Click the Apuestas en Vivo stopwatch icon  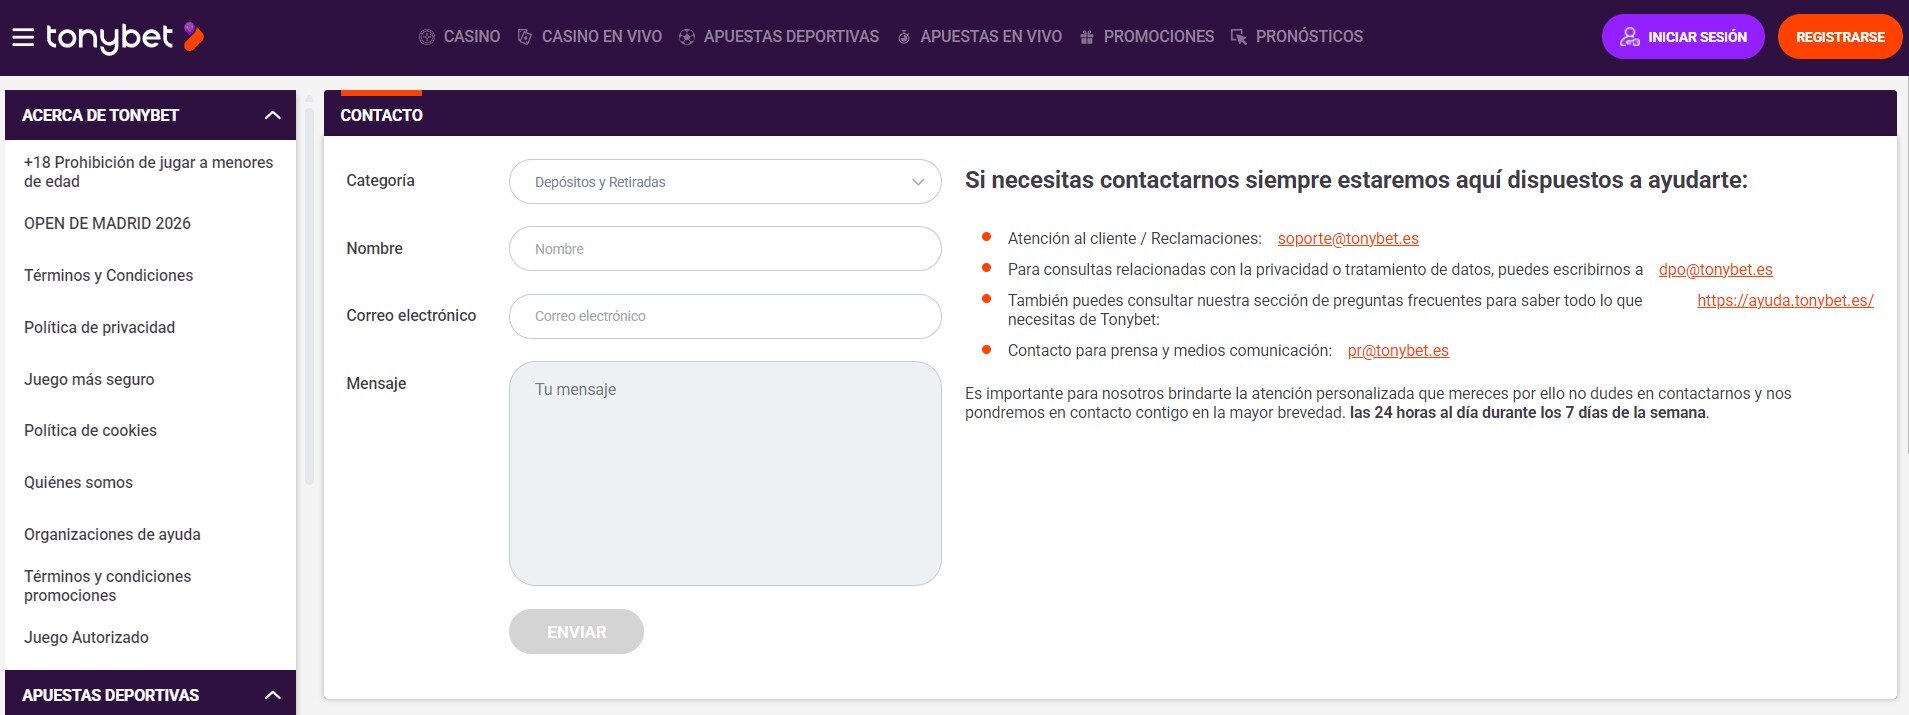click(x=904, y=37)
